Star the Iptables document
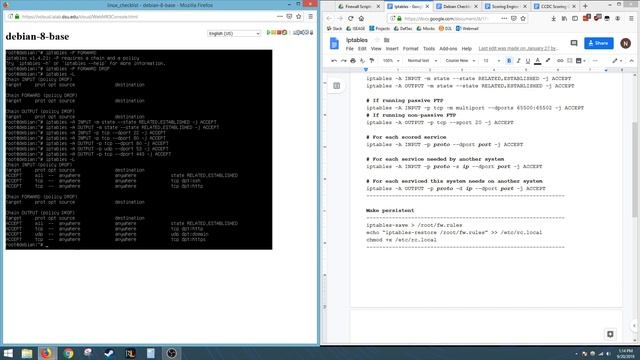Viewport: 640px width, 360px height. [x=377, y=40]
